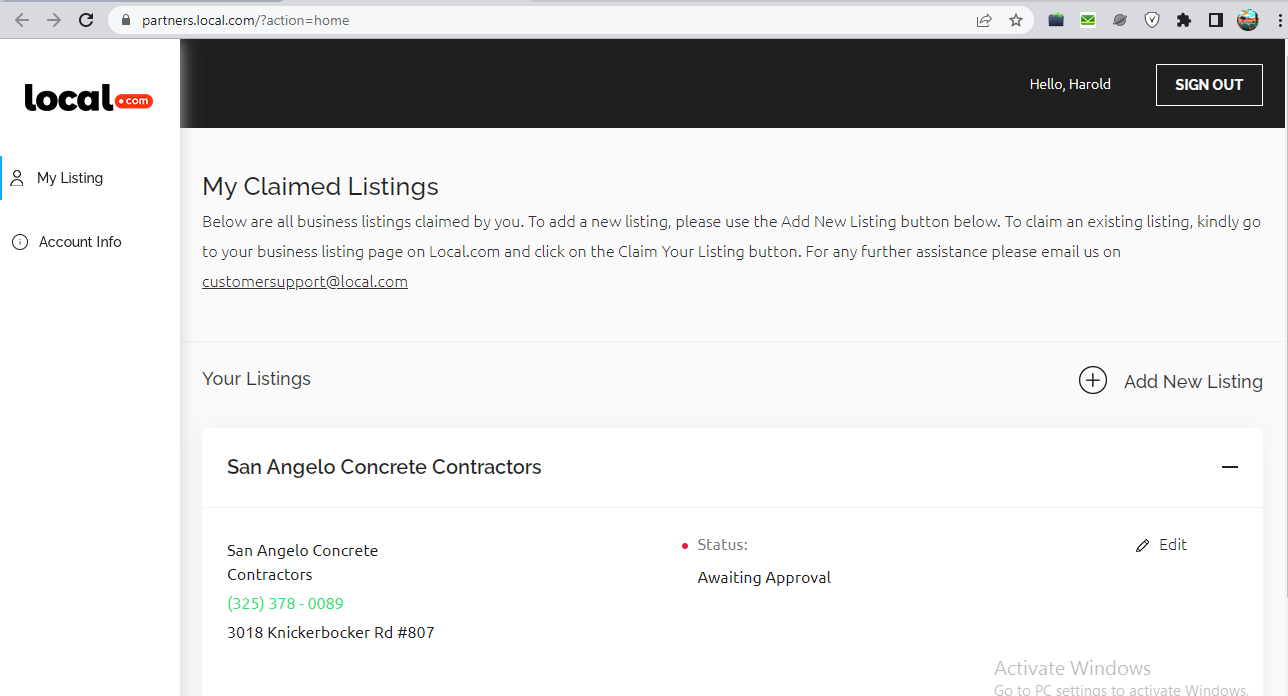Click the customersupport@local.com email link

pos(305,282)
